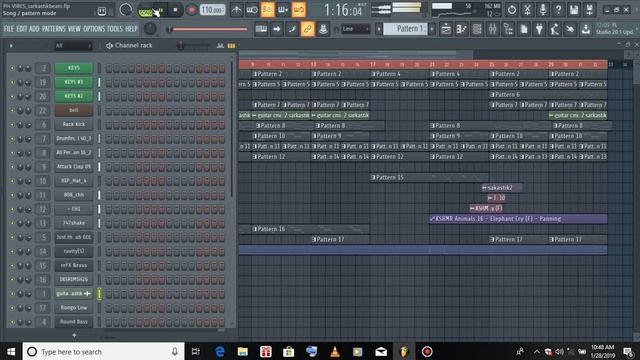Viewport: 640px width, 360px height.
Task: Click the stop playback button
Action: point(176,10)
